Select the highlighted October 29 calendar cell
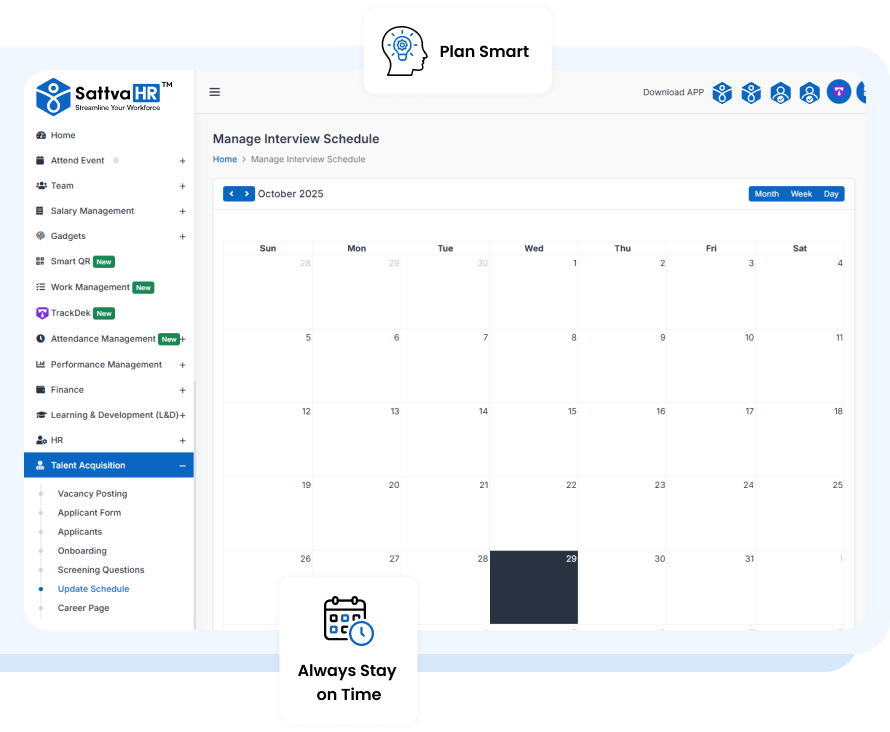Viewport: 890px width, 732px height. pos(534,587)
